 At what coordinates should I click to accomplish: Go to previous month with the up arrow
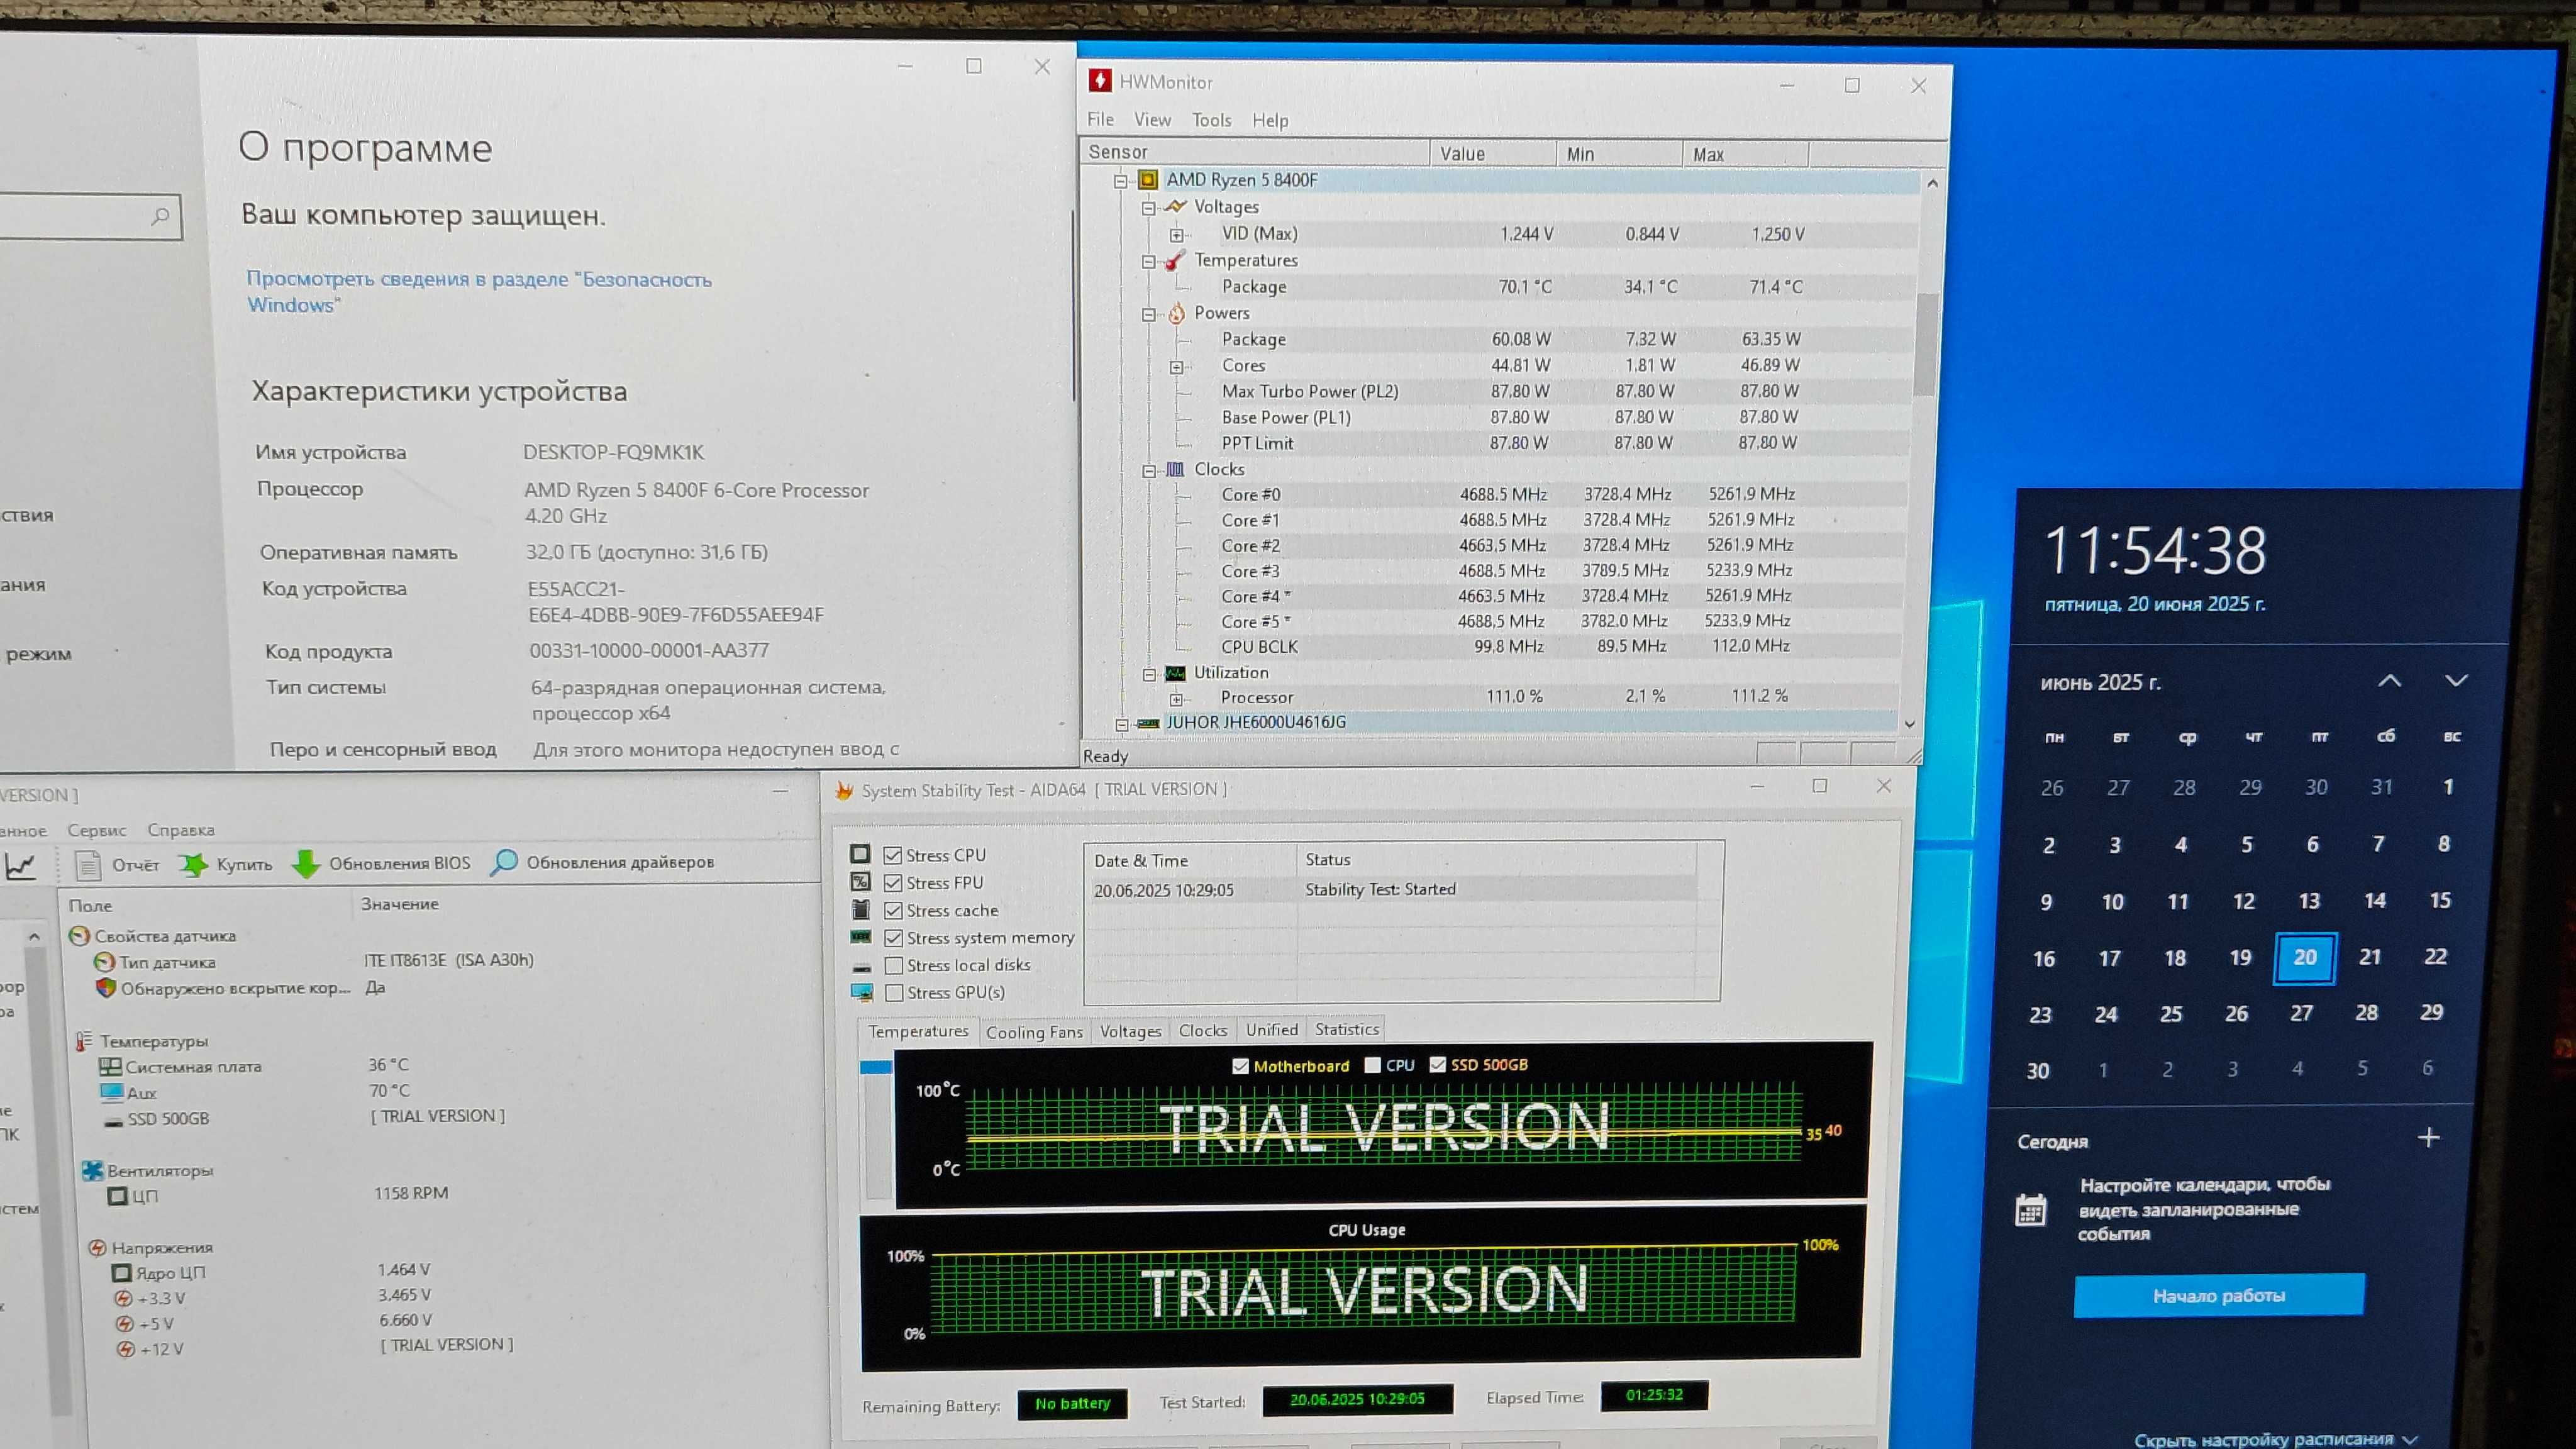click(x=2389, y=681)
